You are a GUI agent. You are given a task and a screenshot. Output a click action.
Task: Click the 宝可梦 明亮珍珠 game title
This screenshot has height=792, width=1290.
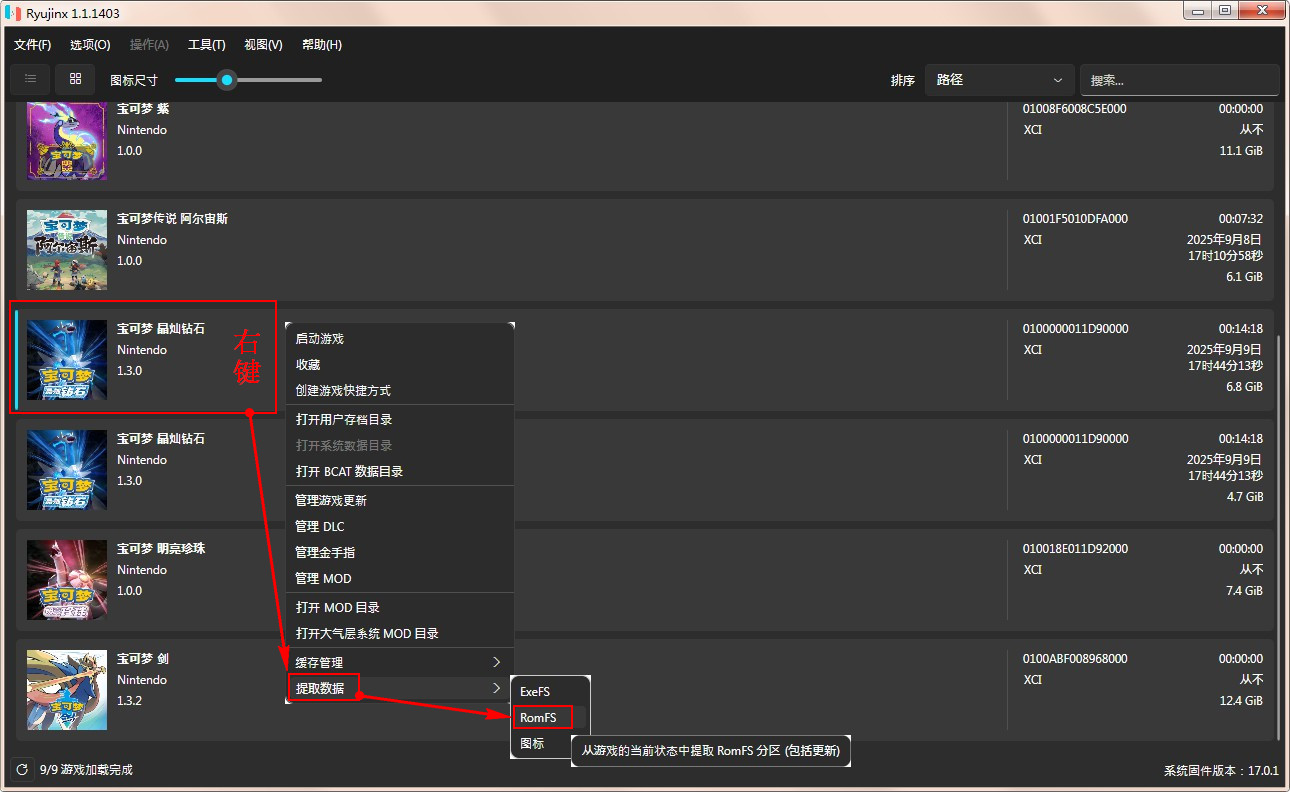[161, 549]
